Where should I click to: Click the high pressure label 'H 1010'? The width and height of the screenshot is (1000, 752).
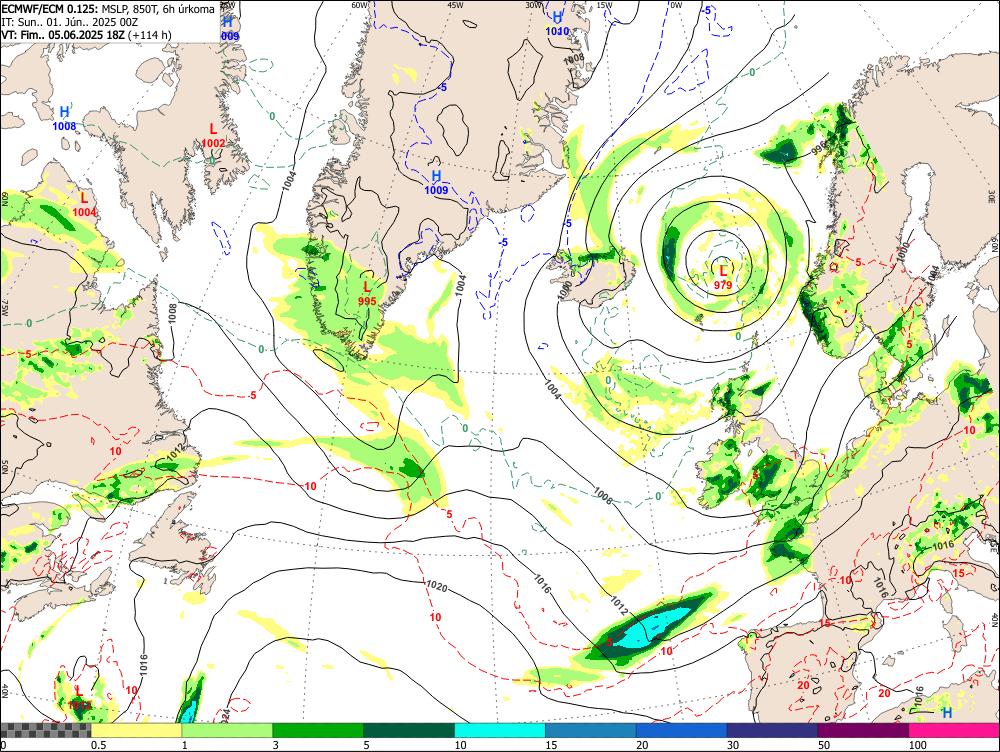[x=557, y=24]
